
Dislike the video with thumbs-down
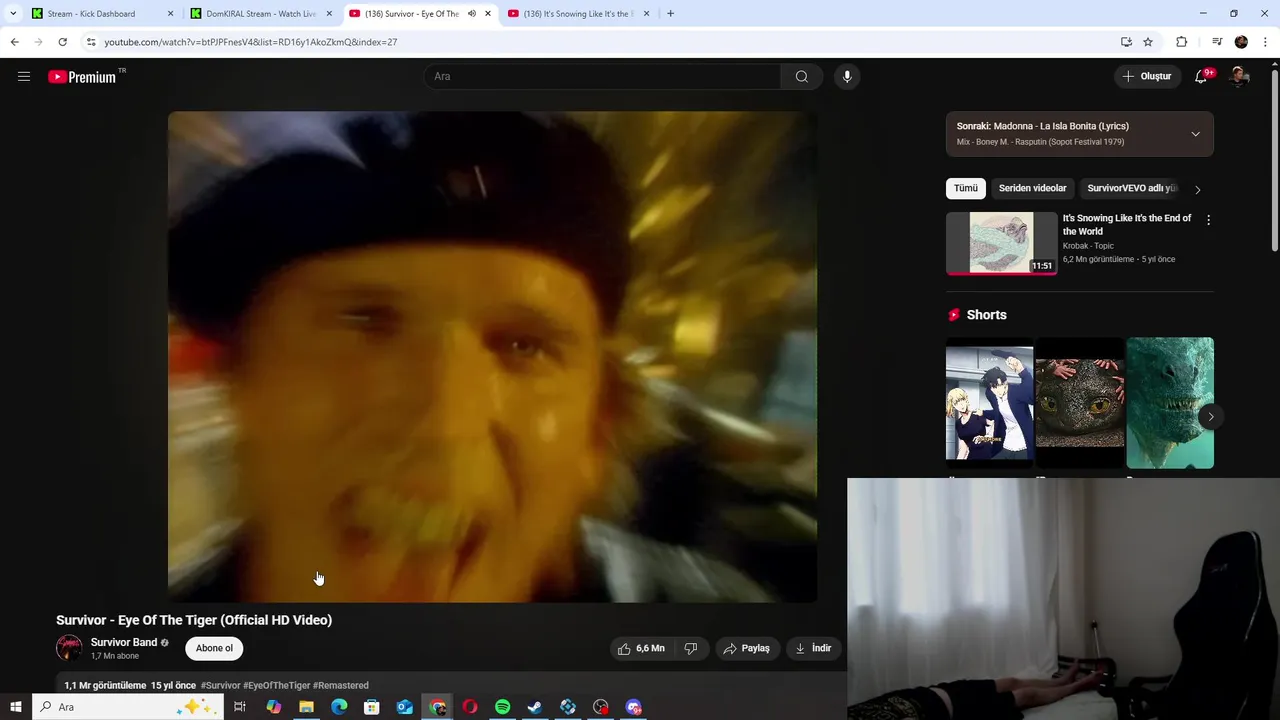click(691, 648)
